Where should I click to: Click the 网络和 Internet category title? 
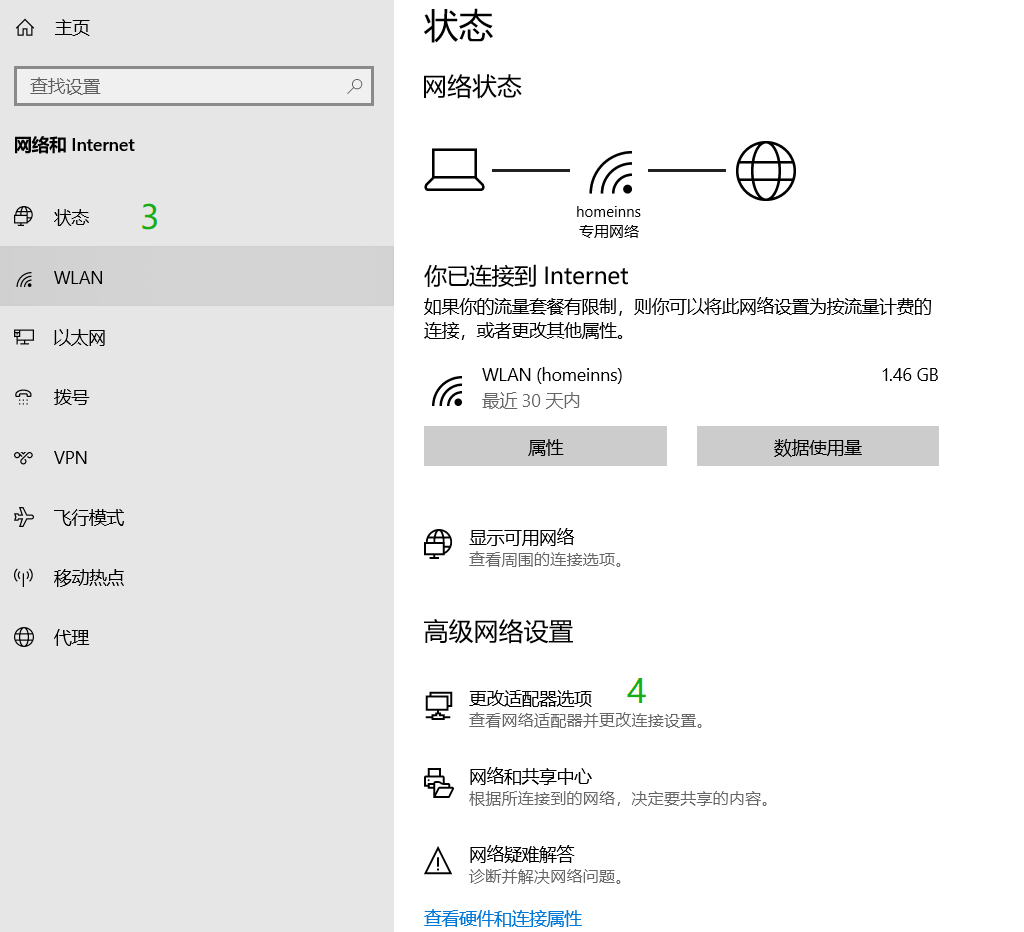point(74,144)
